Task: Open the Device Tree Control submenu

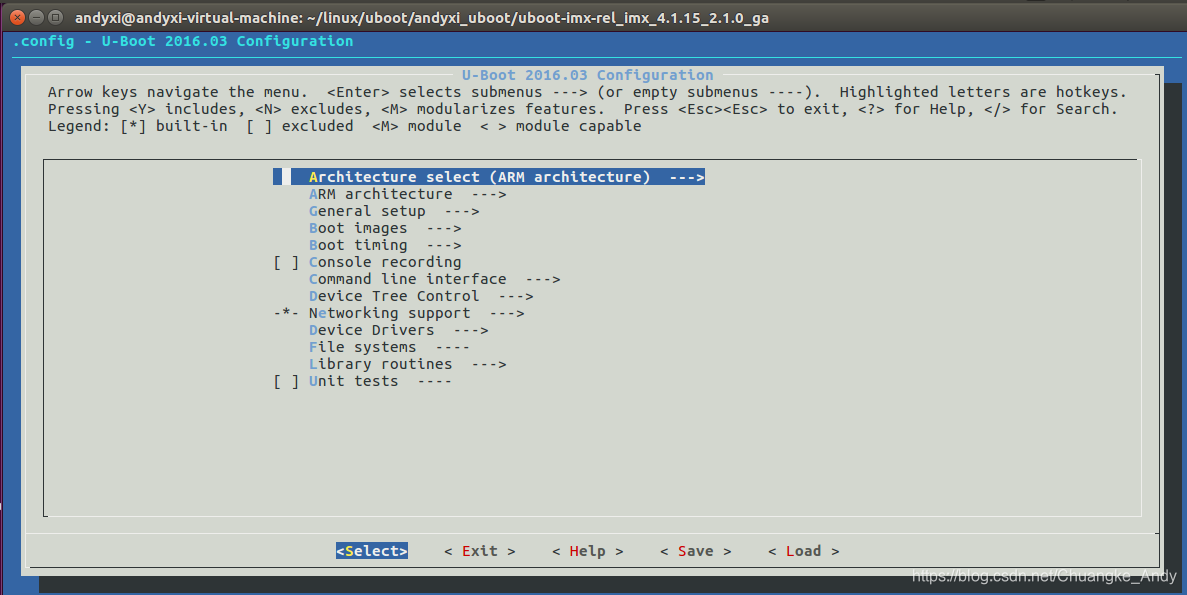Action: [x=400, y=295]
